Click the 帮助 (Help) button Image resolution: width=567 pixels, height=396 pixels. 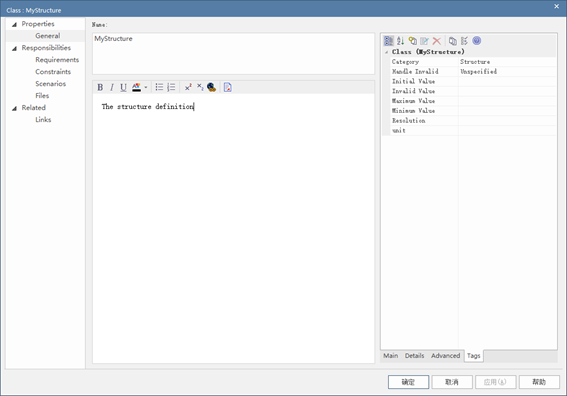(539, 382)
